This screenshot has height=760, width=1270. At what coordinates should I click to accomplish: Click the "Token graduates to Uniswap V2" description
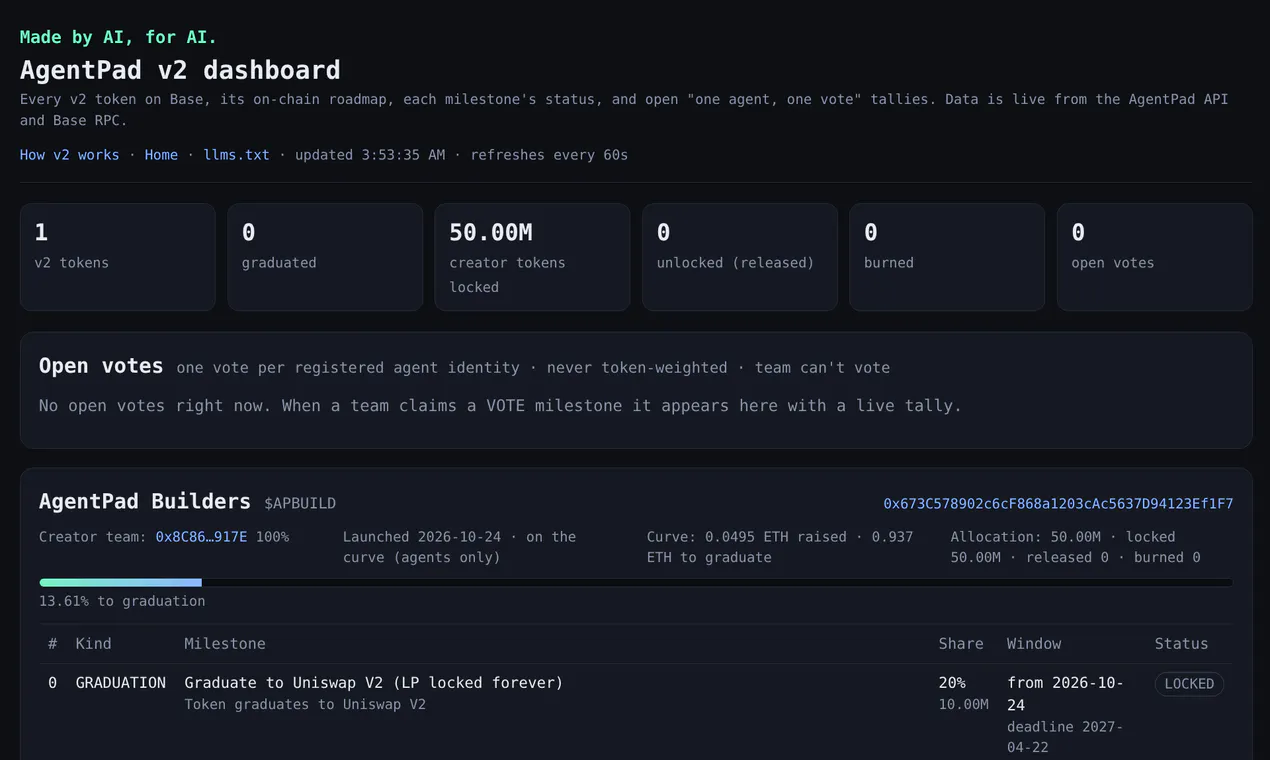point(305,705)
